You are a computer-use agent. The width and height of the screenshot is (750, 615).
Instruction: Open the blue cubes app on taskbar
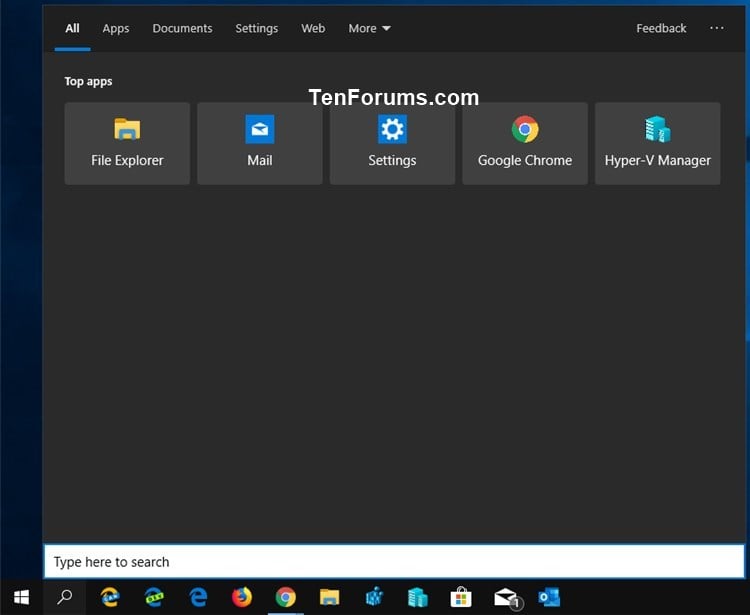tap(374, 597)
